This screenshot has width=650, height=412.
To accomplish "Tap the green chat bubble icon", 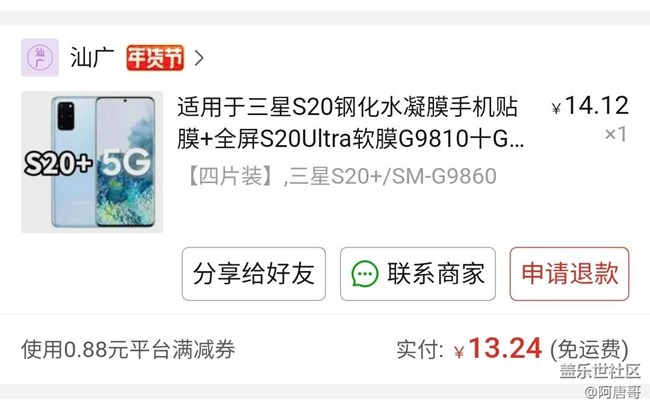I will [365, 274].
